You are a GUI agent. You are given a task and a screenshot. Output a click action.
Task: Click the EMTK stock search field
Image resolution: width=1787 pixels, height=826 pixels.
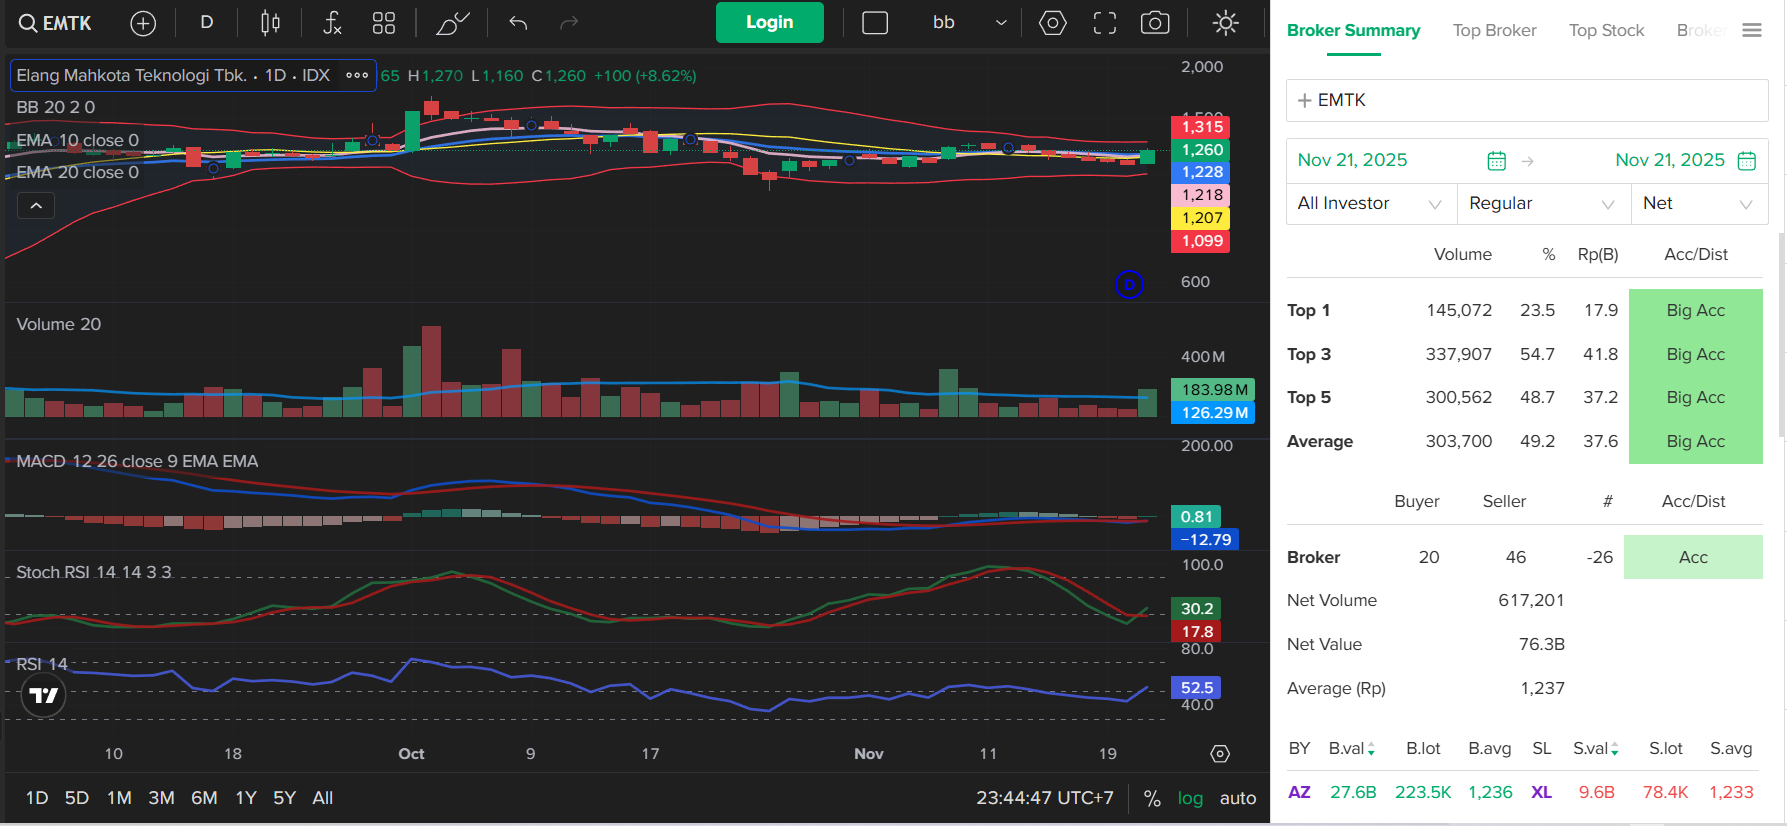click(x=1526, y=100)
